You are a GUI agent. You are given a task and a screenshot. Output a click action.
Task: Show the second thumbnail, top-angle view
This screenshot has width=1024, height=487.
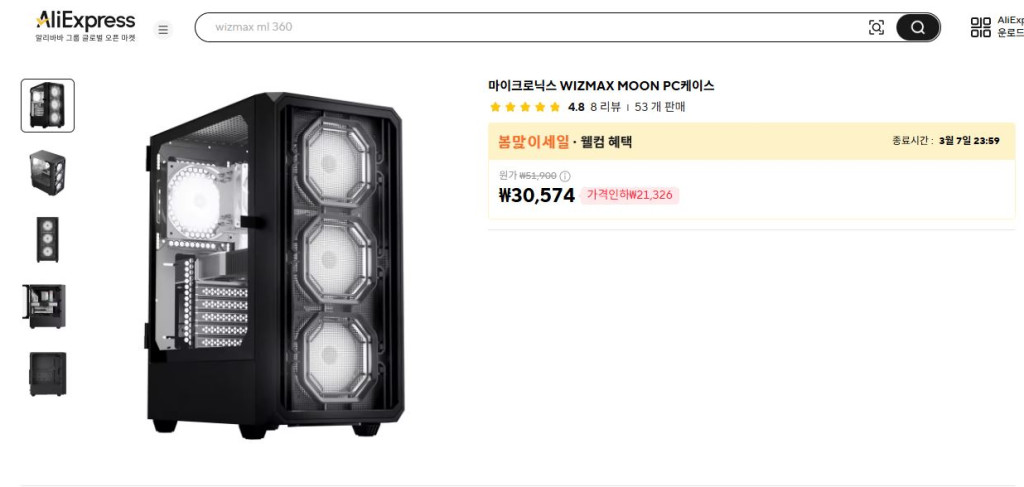(x=48, y=172)
